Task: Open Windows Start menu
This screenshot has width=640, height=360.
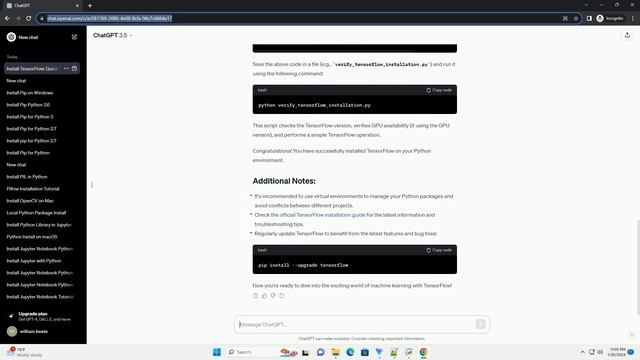Action: pyautogui.click(x=217, y=352)
